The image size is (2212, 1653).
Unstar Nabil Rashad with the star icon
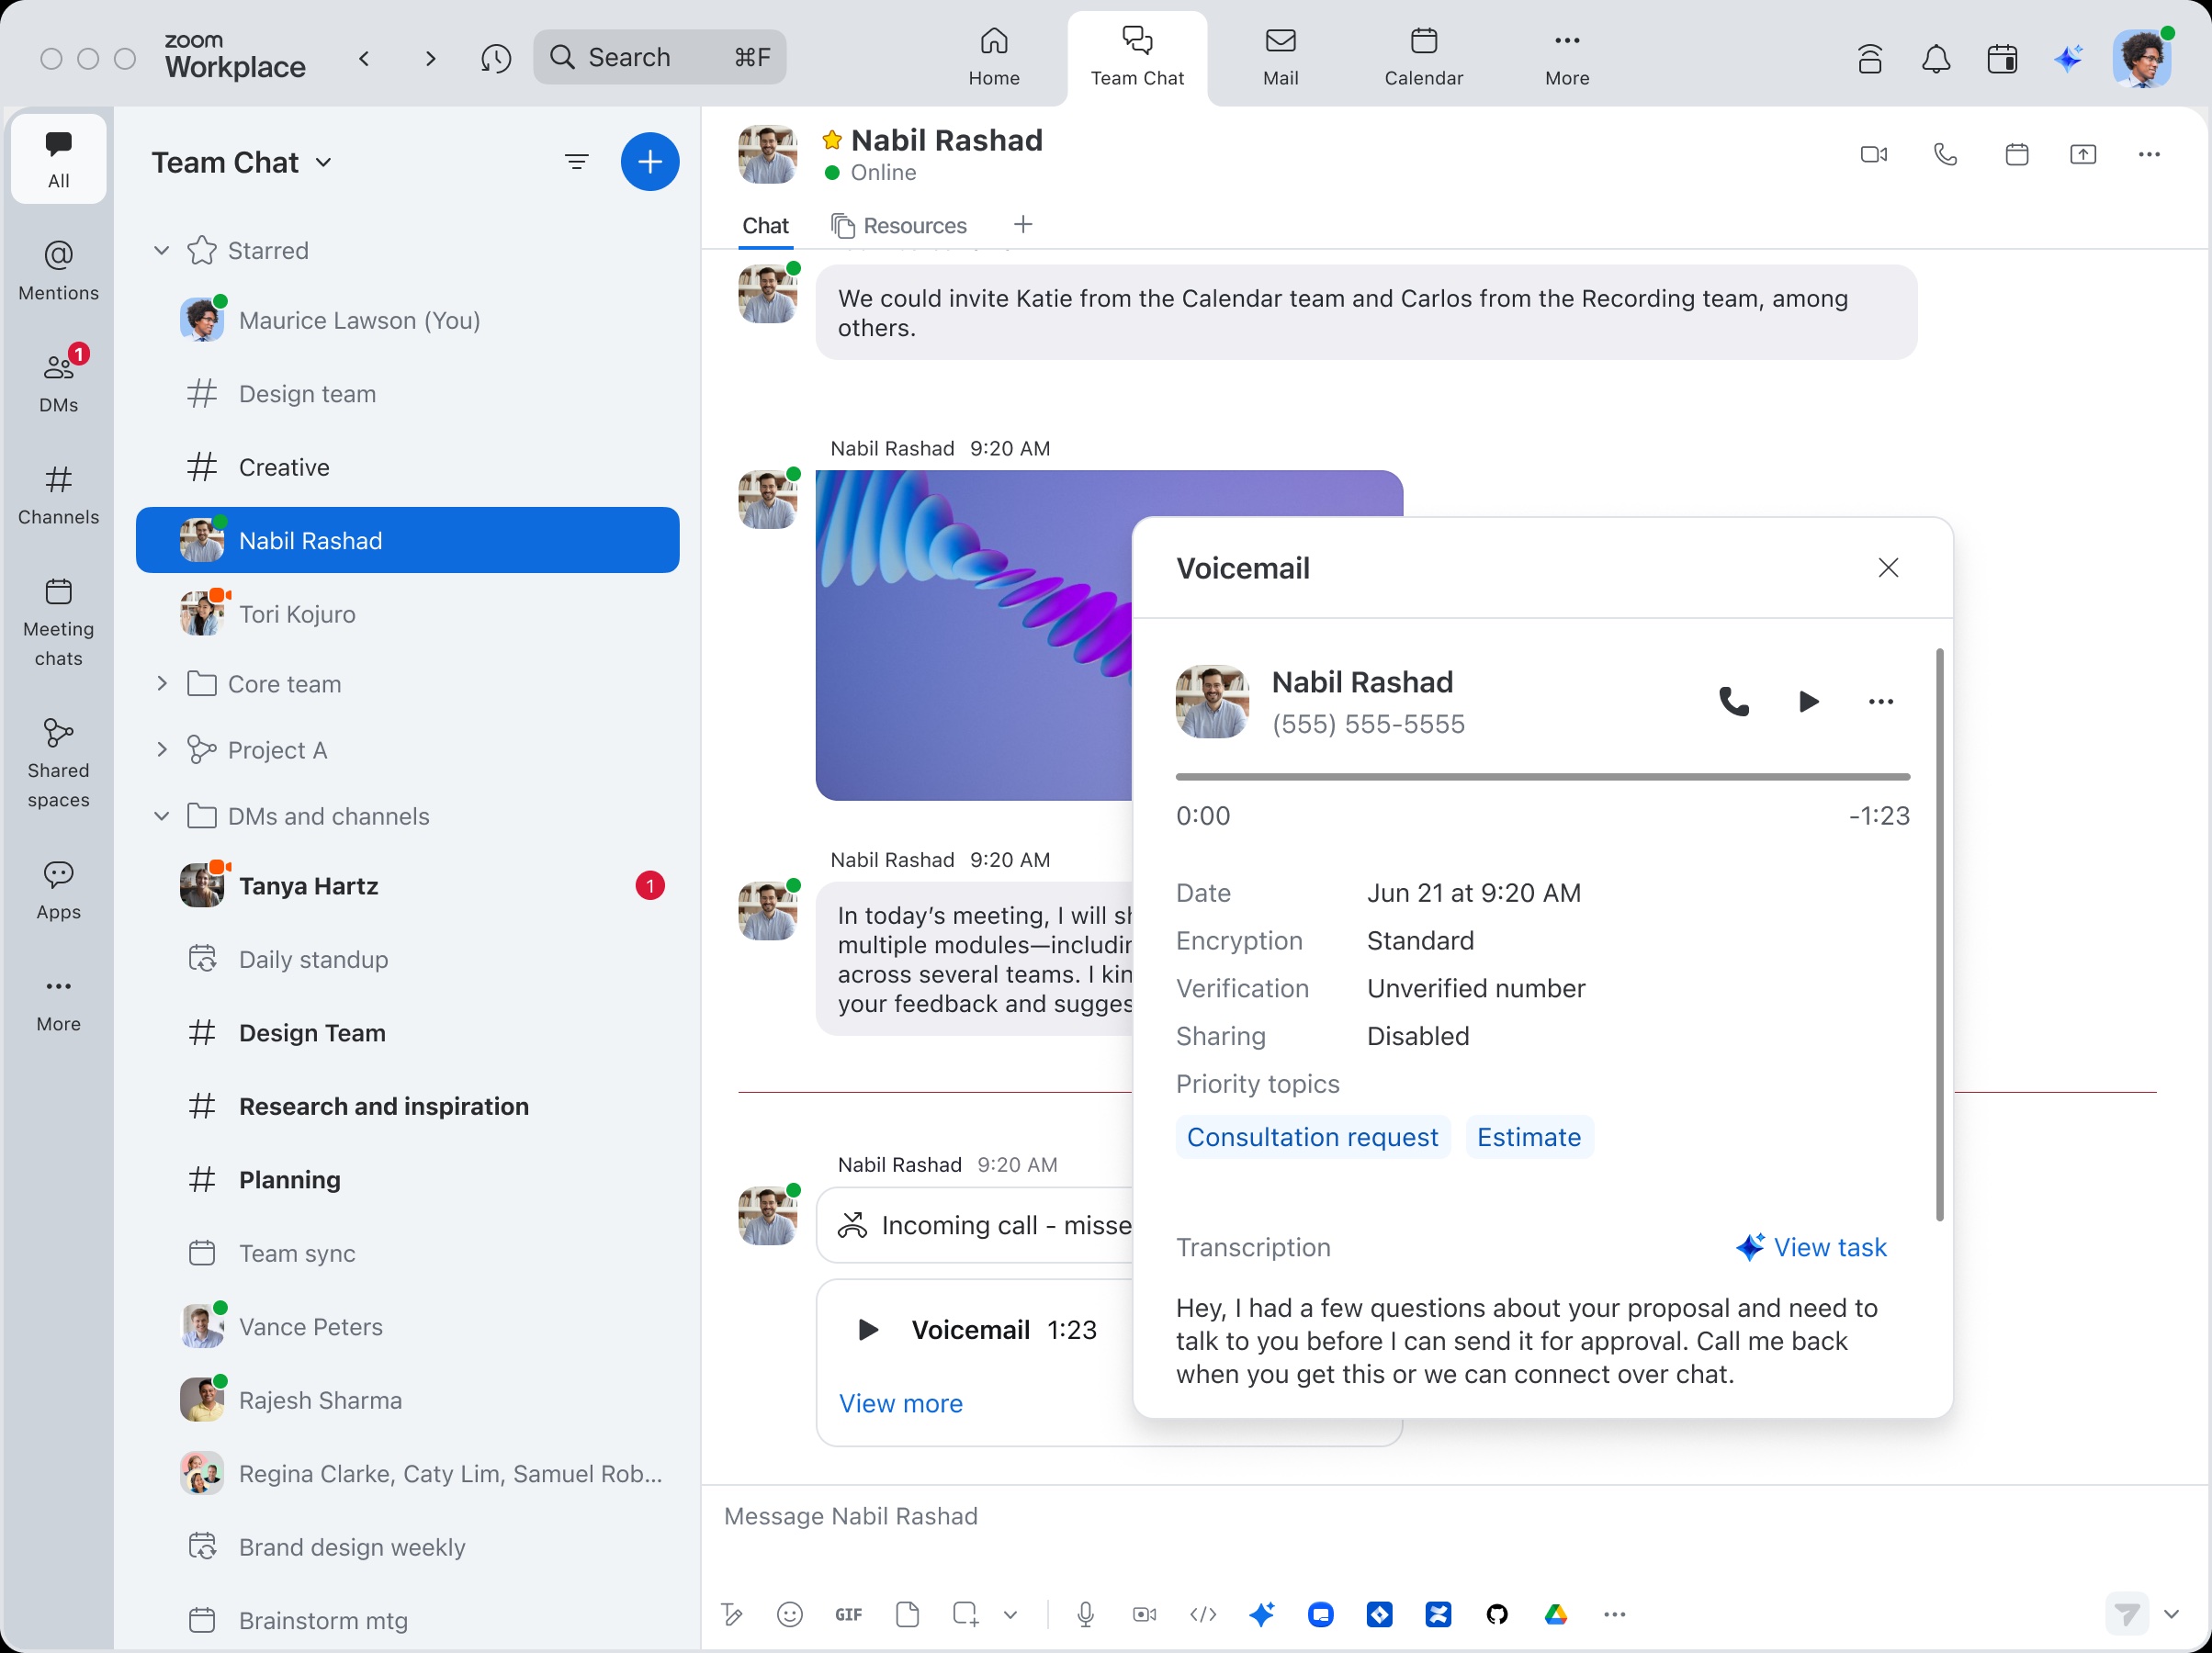pos(832,140)
